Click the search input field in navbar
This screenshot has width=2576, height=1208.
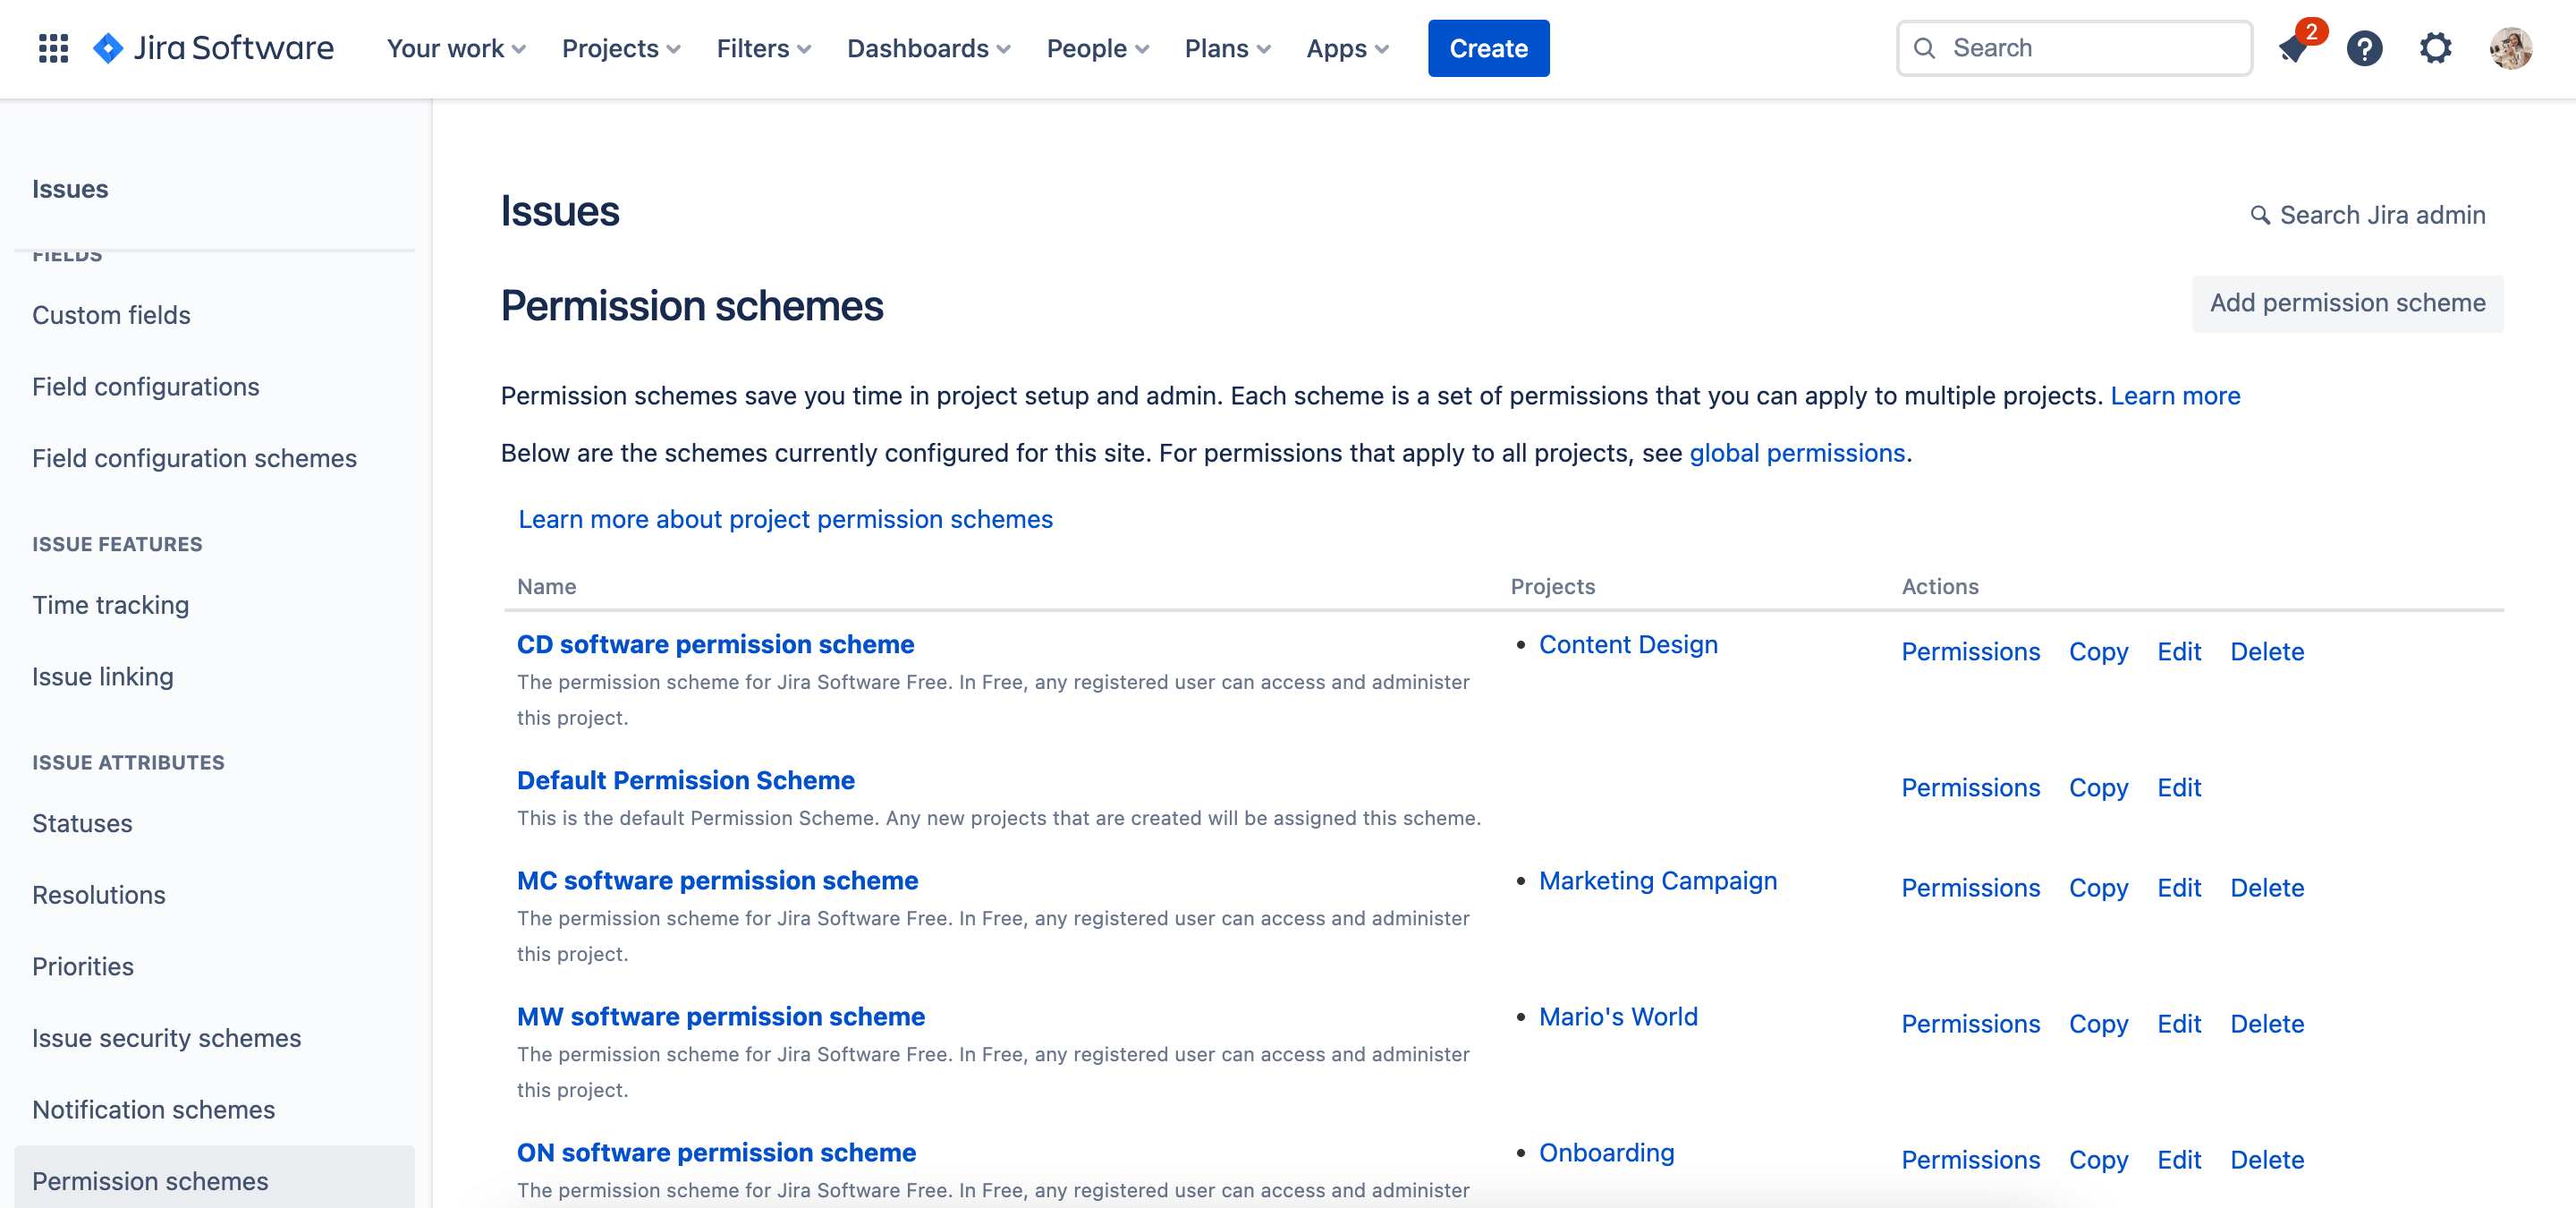[2075, 46]
